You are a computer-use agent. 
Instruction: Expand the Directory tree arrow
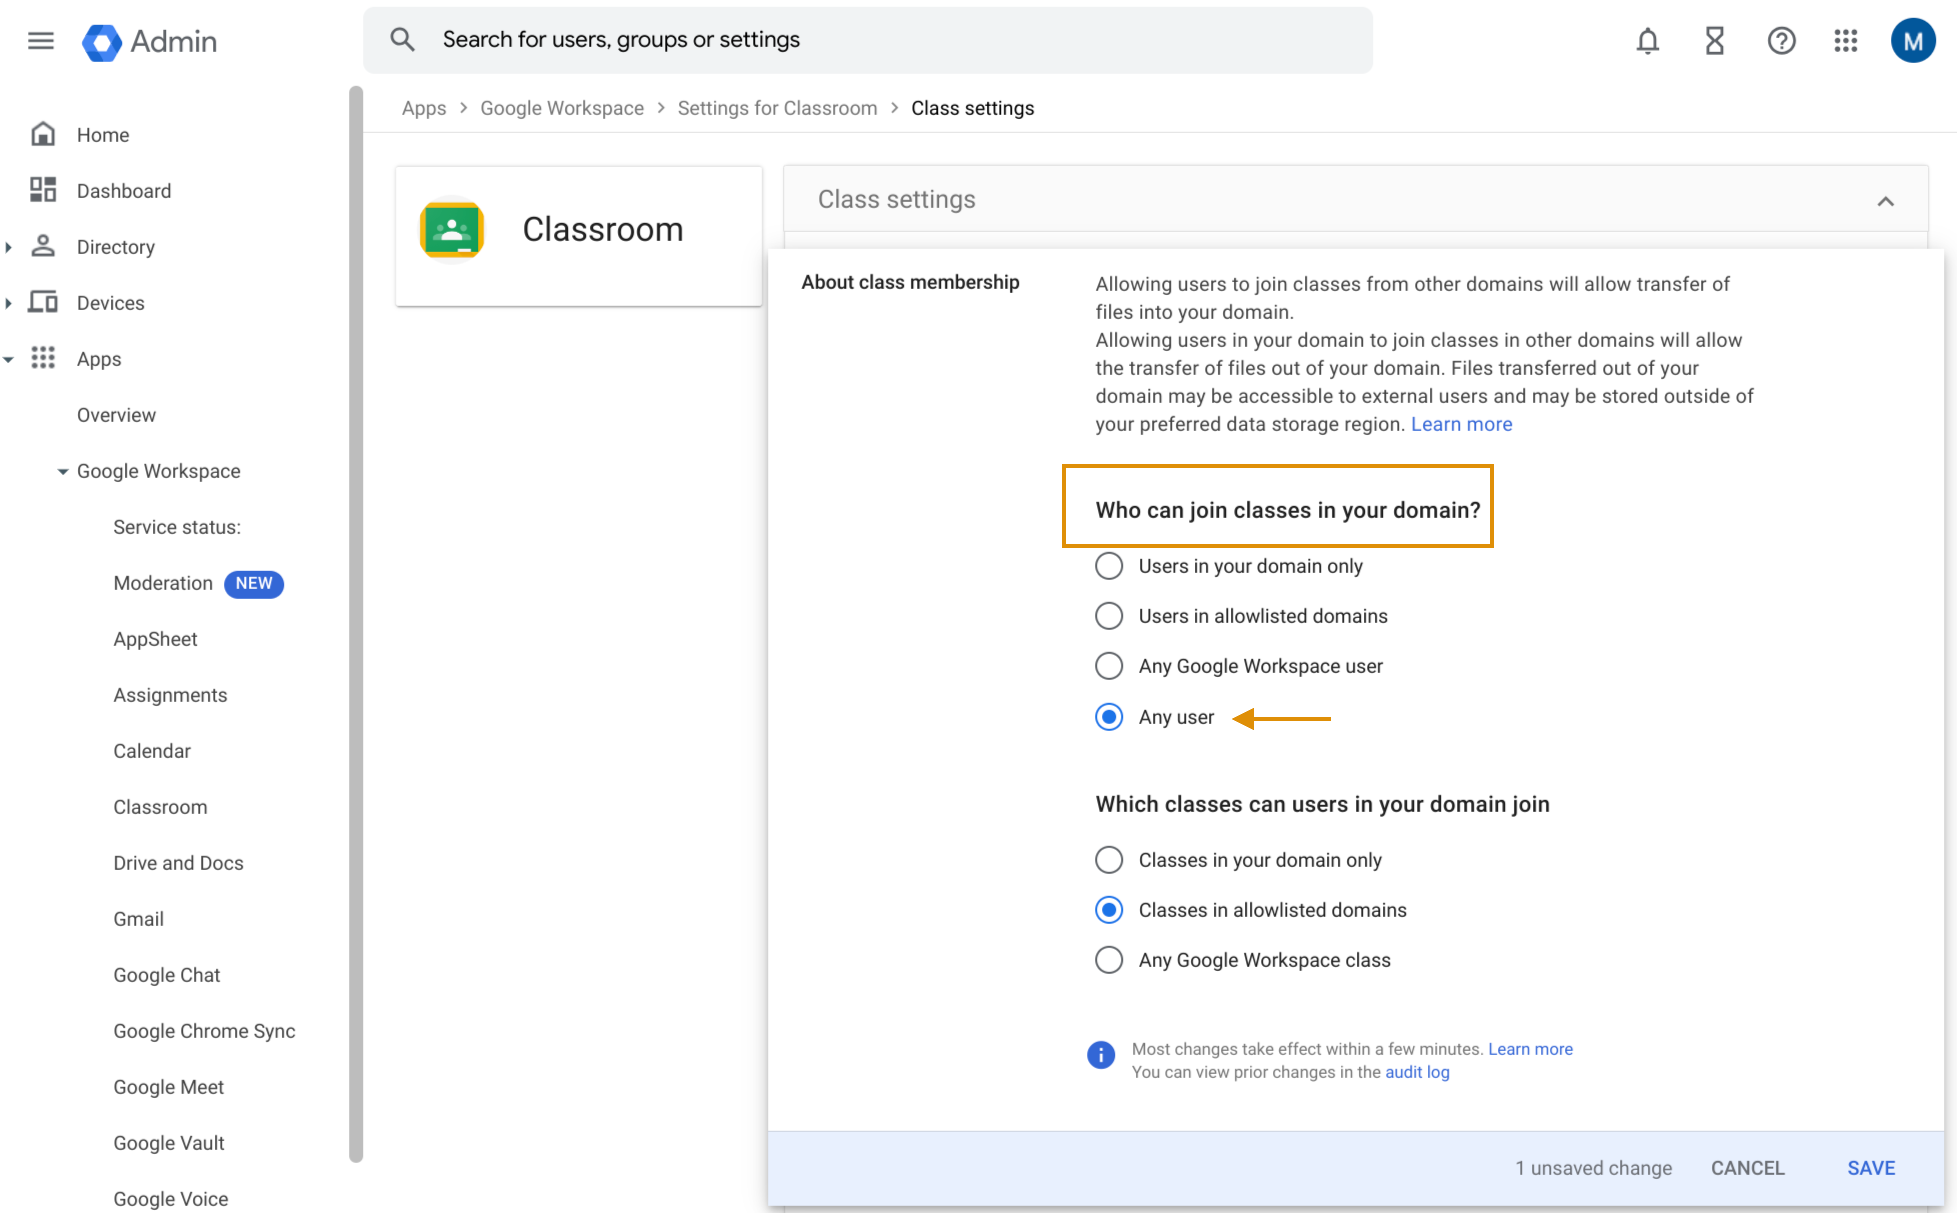pyautogui.click(x=9, y=247)
